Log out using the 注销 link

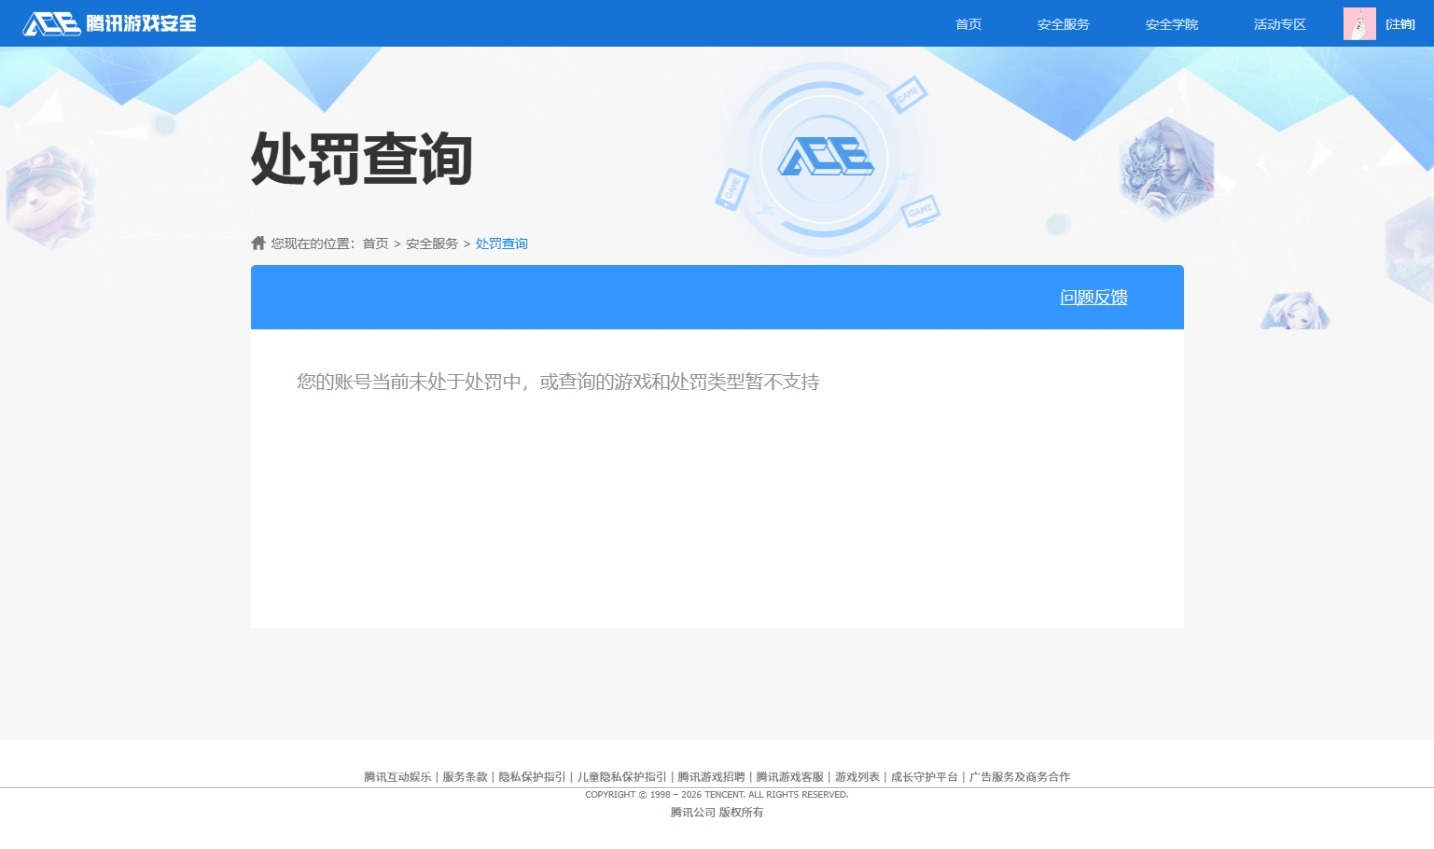click(x=1400, y=24)
